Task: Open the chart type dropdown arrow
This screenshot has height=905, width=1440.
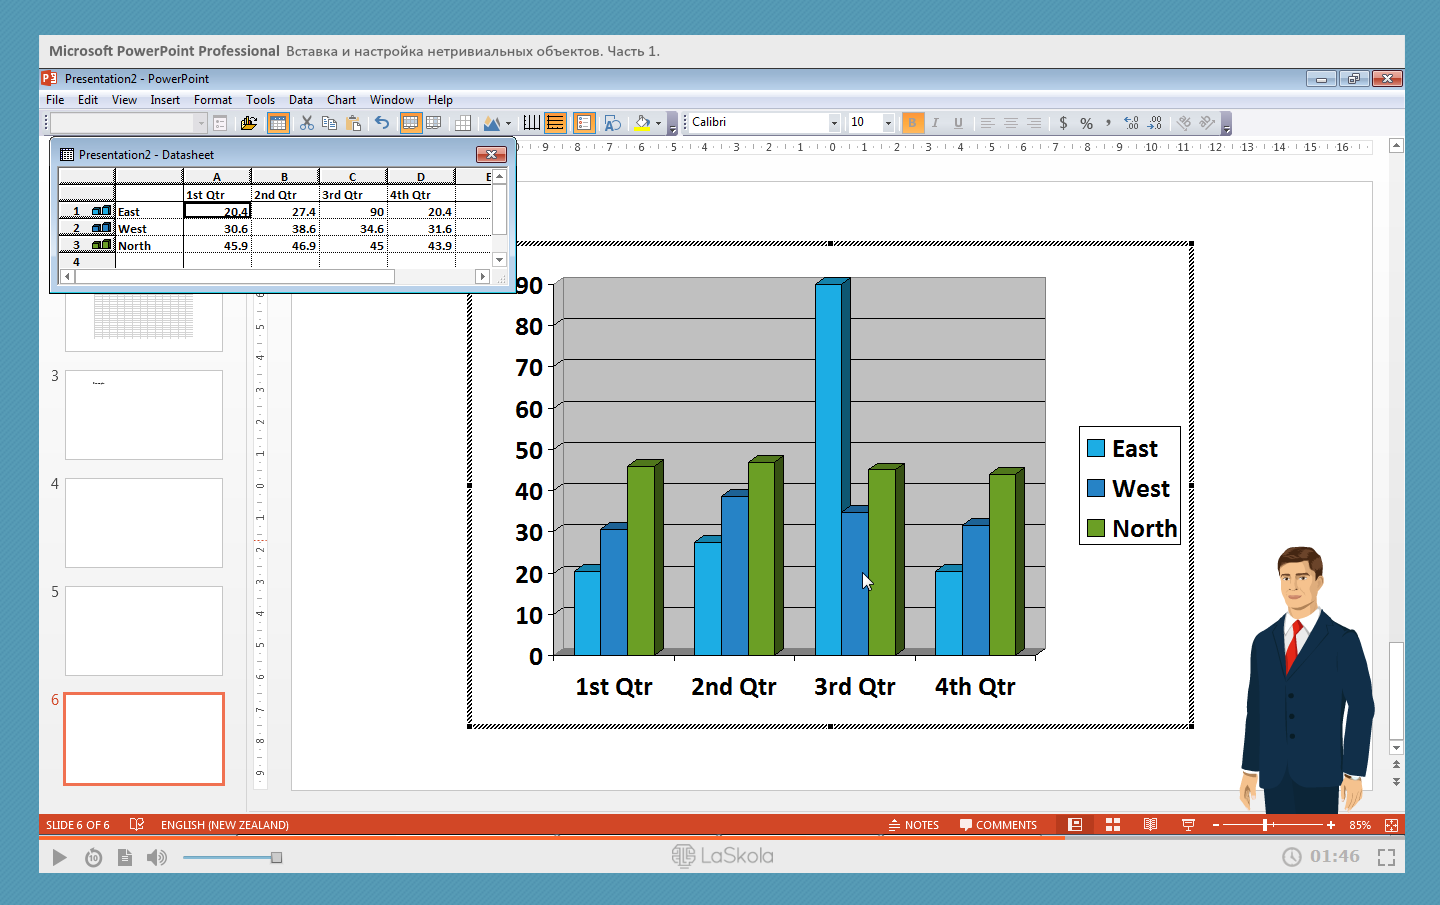Action: 508,124
